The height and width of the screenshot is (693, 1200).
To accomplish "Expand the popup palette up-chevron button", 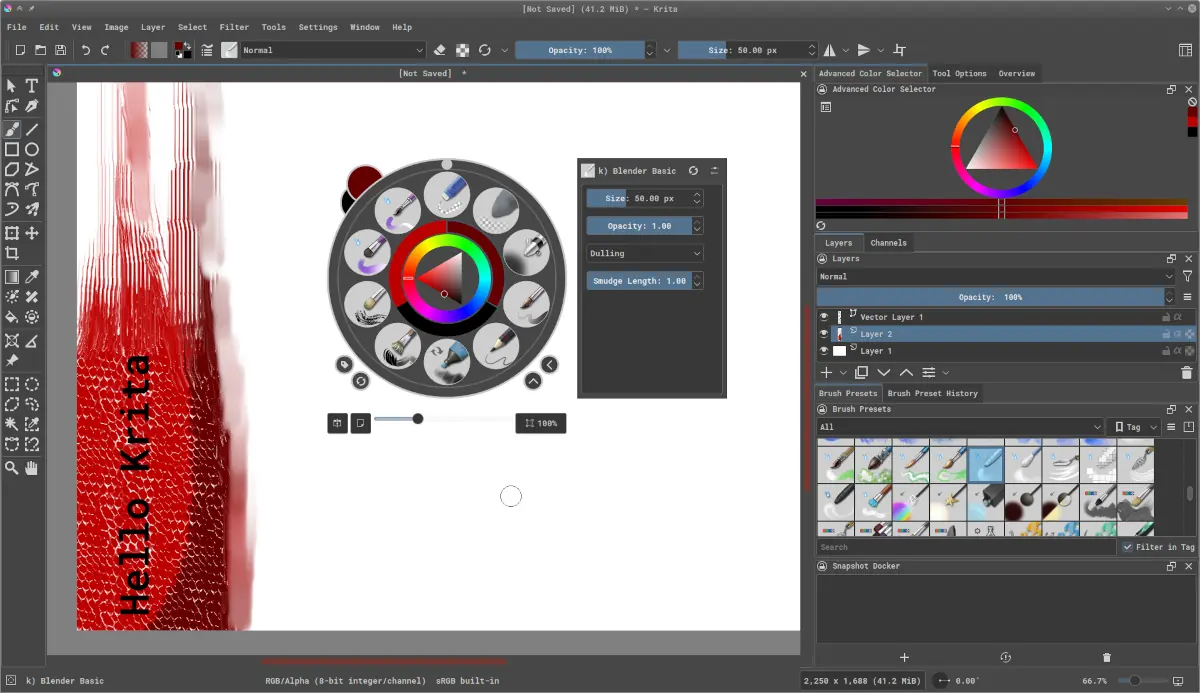I will (x=533, y=381).
